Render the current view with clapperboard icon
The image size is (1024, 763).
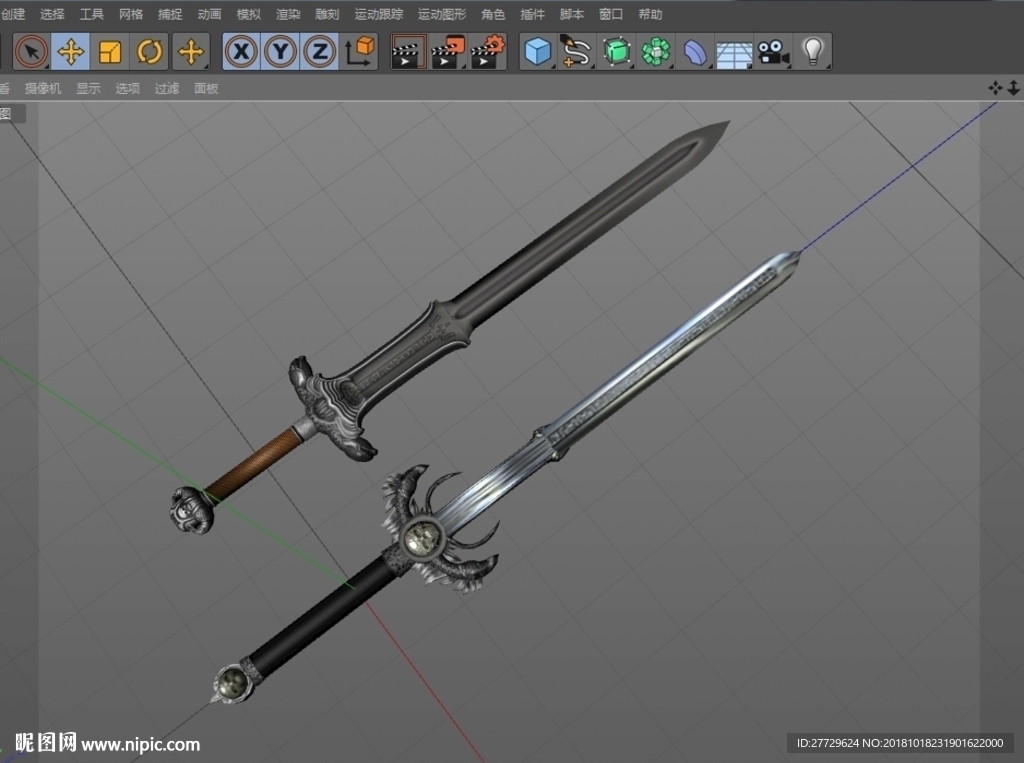[x=409, y=52]
